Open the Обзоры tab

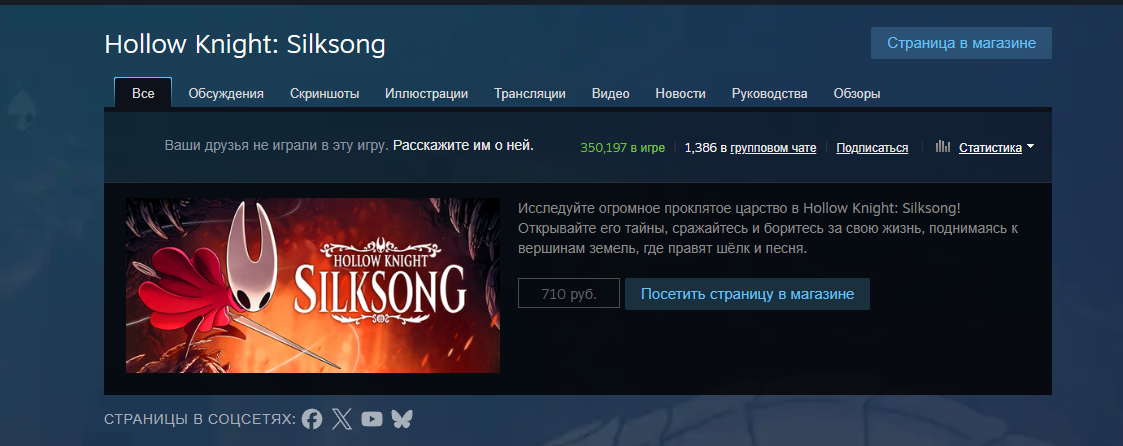pos(857,94)
